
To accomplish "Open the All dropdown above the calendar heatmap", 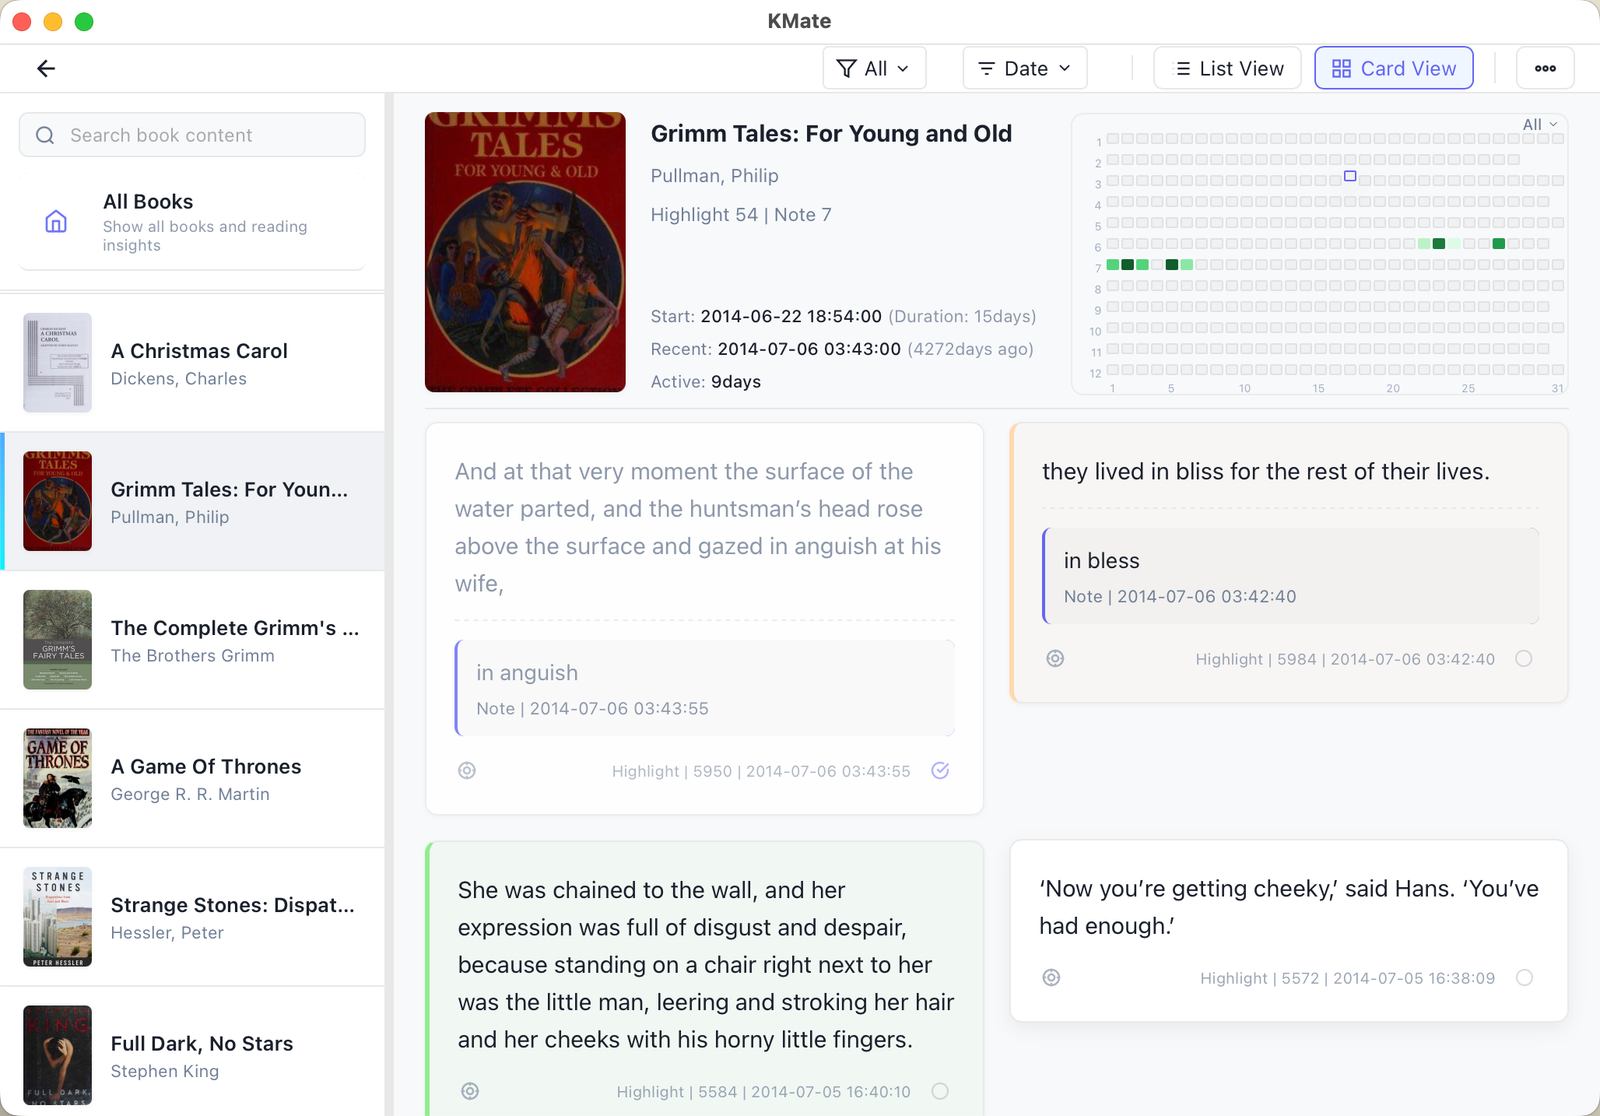I will pos(1539,124).
